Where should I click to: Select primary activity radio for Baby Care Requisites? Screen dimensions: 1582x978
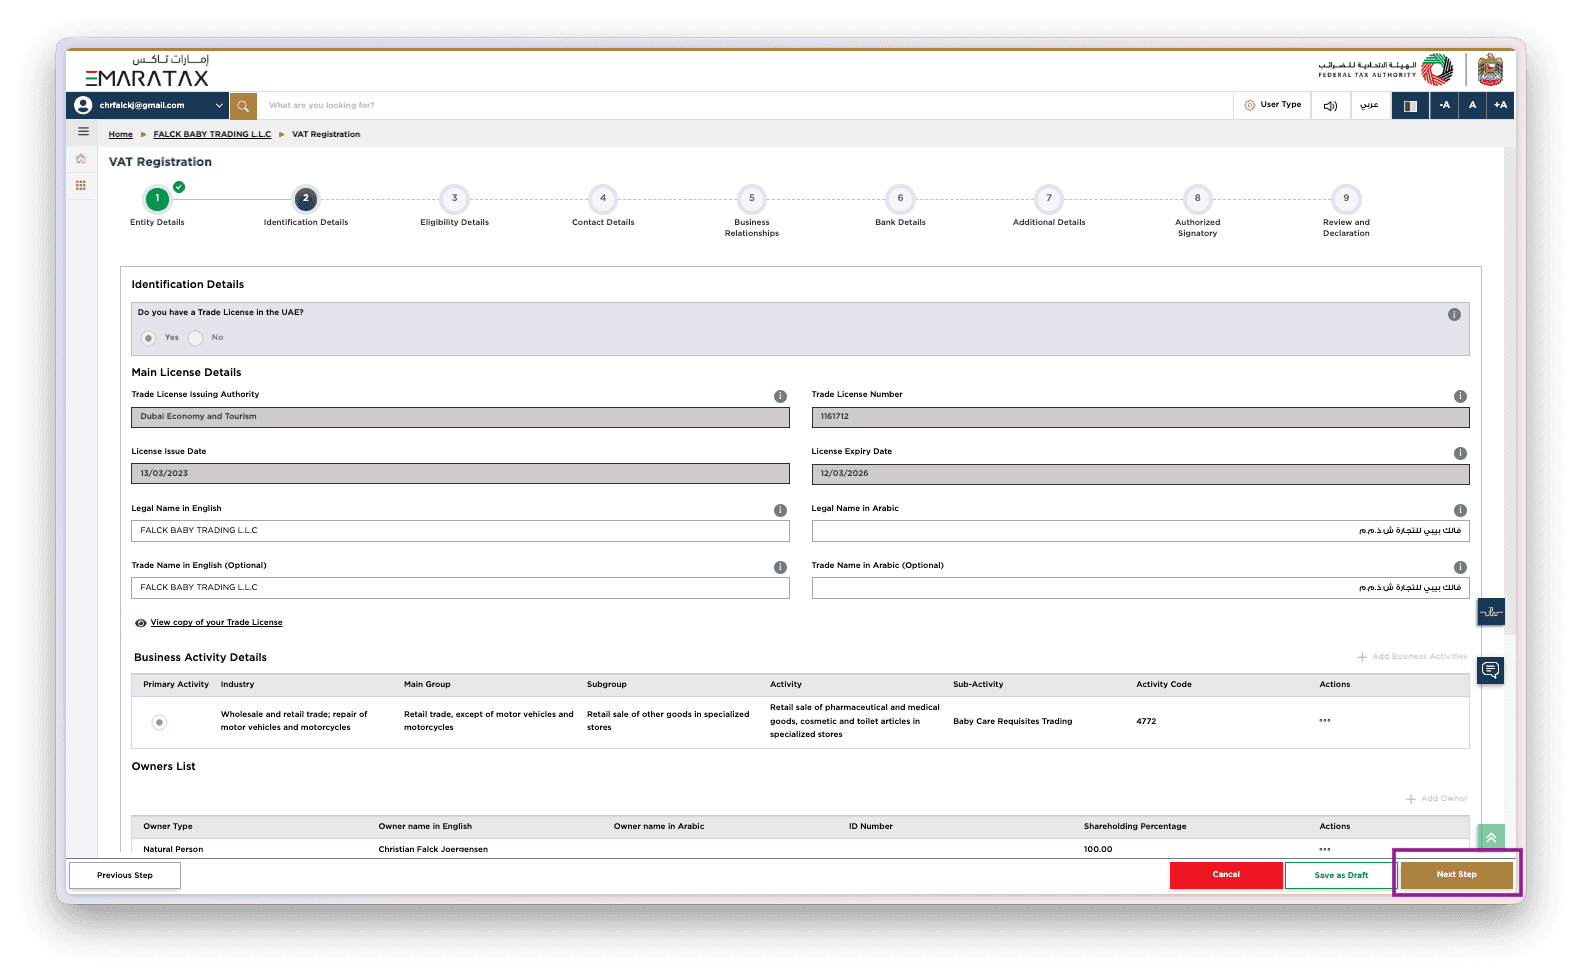pyautogui.click(x=159, y=722)
